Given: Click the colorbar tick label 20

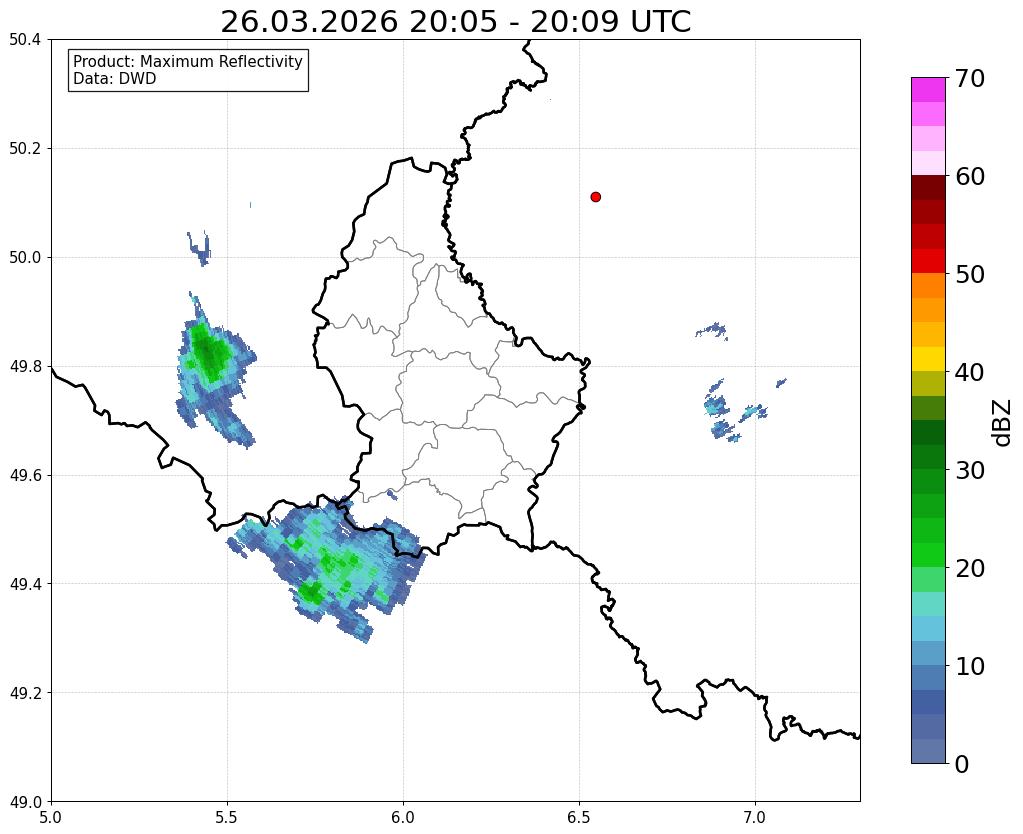Looking at the screenshot, I should click(x=970, y=568).
